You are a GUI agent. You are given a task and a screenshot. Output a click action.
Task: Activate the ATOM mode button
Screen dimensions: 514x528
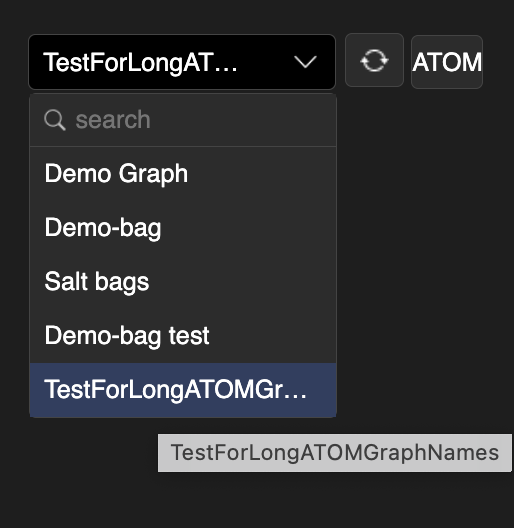pos(447,62)
